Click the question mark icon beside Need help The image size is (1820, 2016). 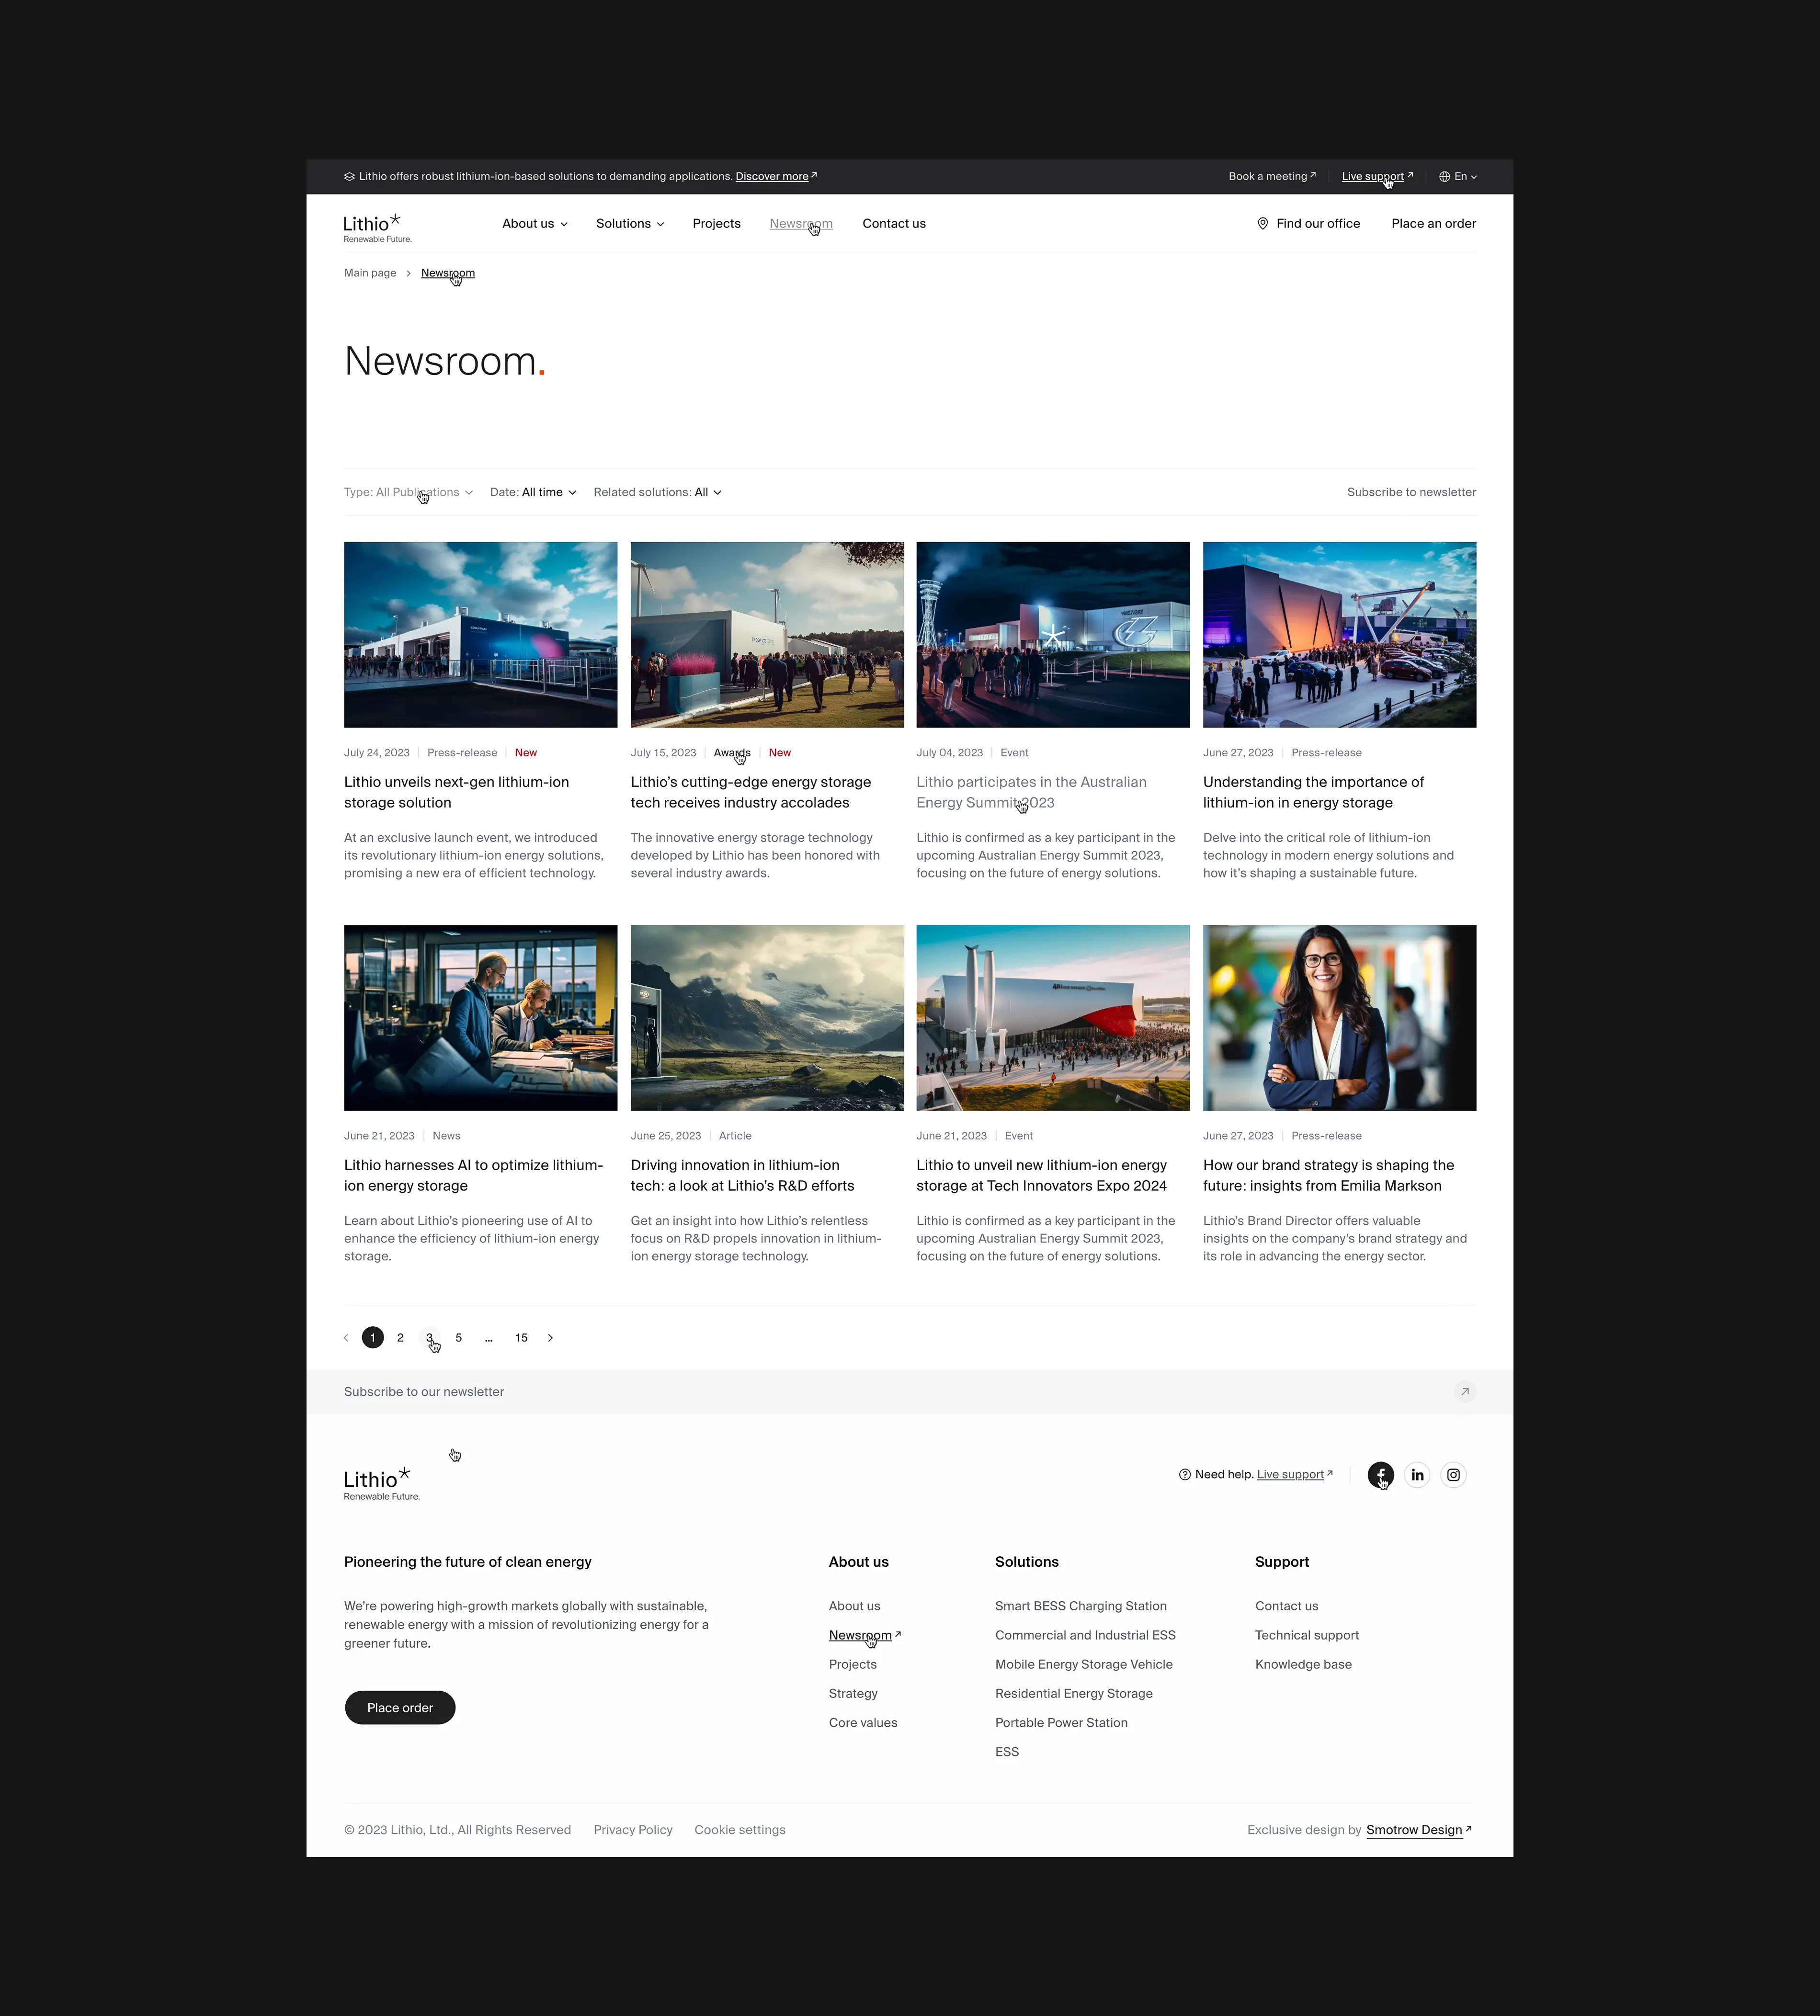click(x=1184, y=1474)
